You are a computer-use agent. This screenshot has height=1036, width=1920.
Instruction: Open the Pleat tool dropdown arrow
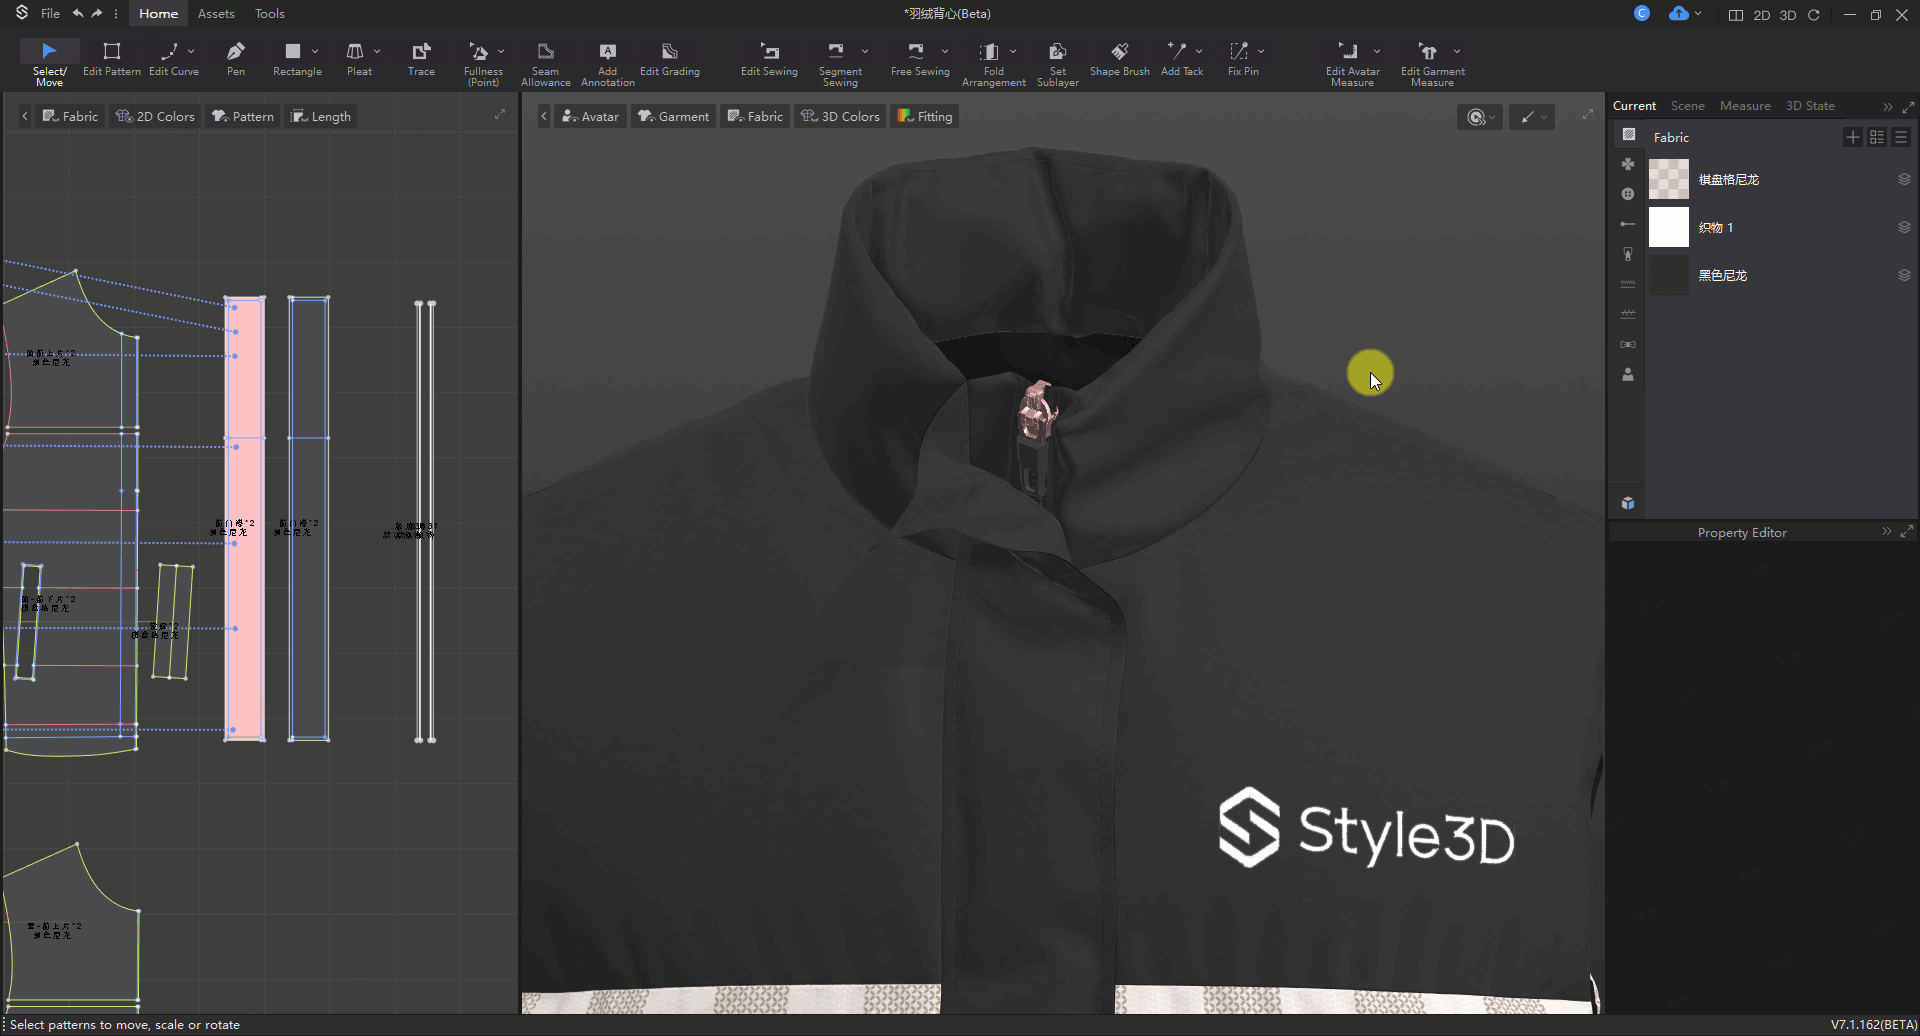(x=377, y=51)
